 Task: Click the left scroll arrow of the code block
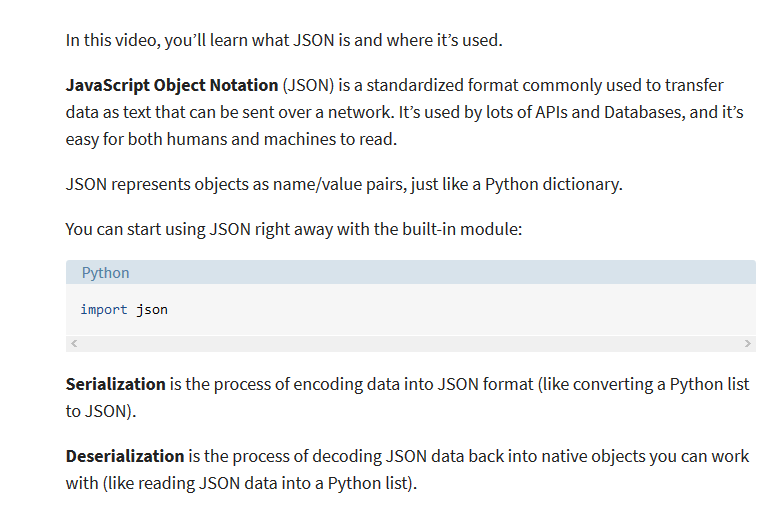(x=72, y=344)
